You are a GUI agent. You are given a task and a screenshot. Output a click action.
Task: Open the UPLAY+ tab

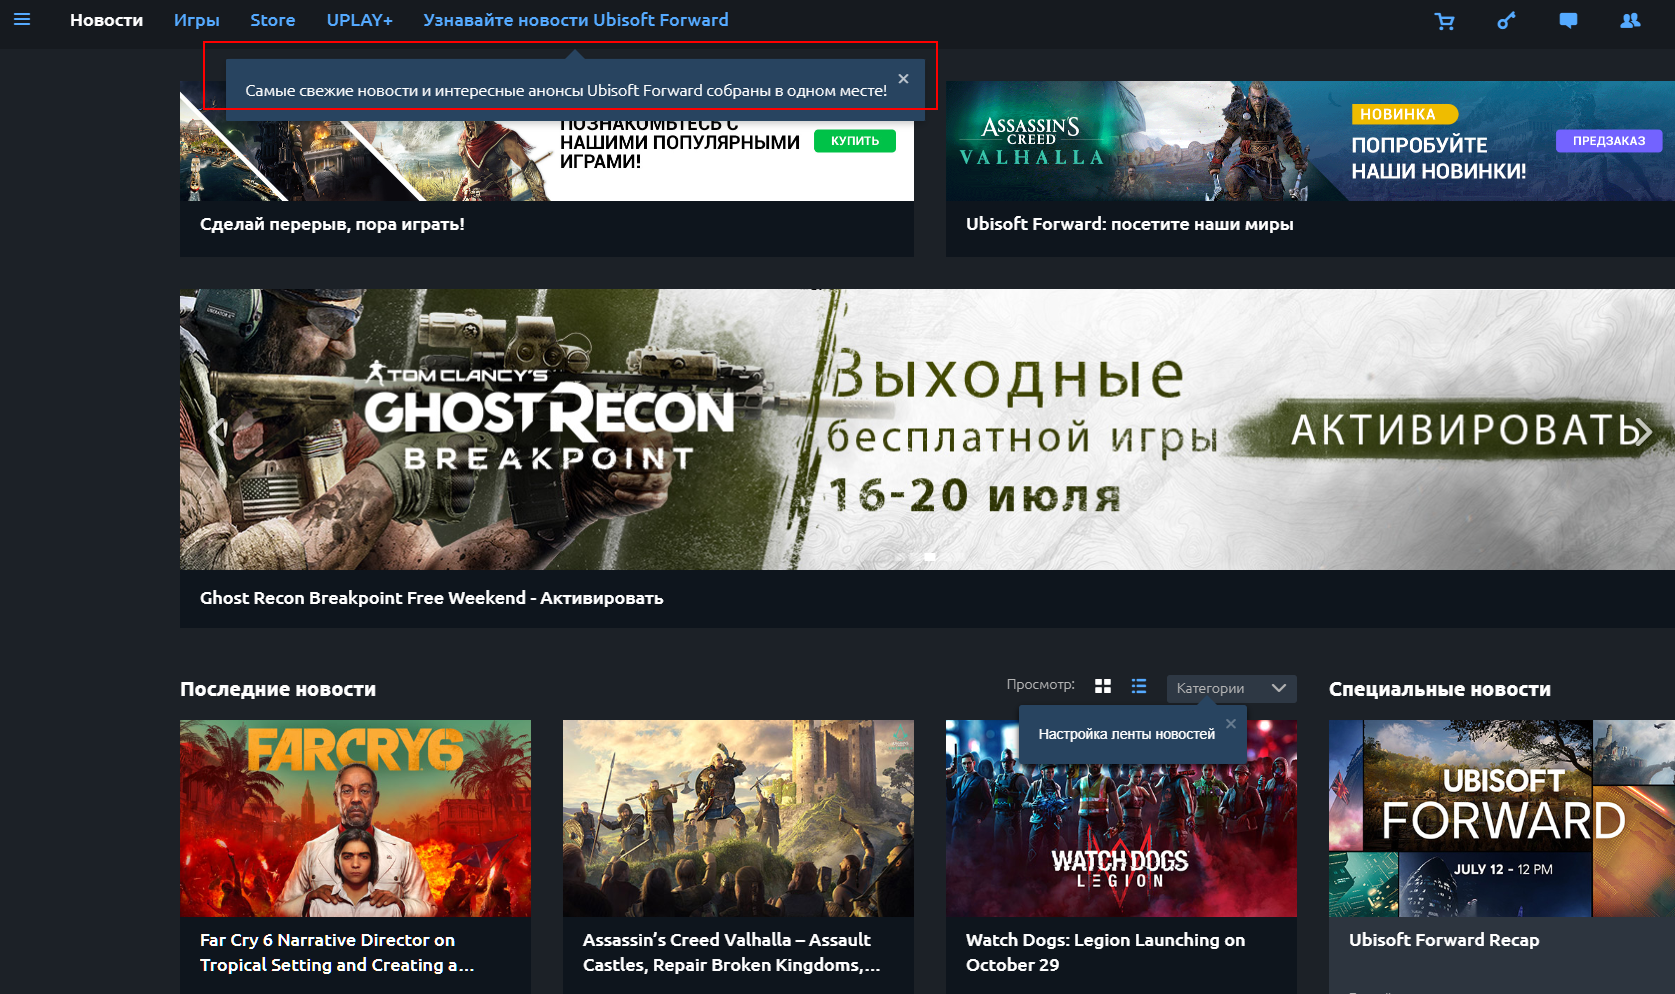[359, 20]
